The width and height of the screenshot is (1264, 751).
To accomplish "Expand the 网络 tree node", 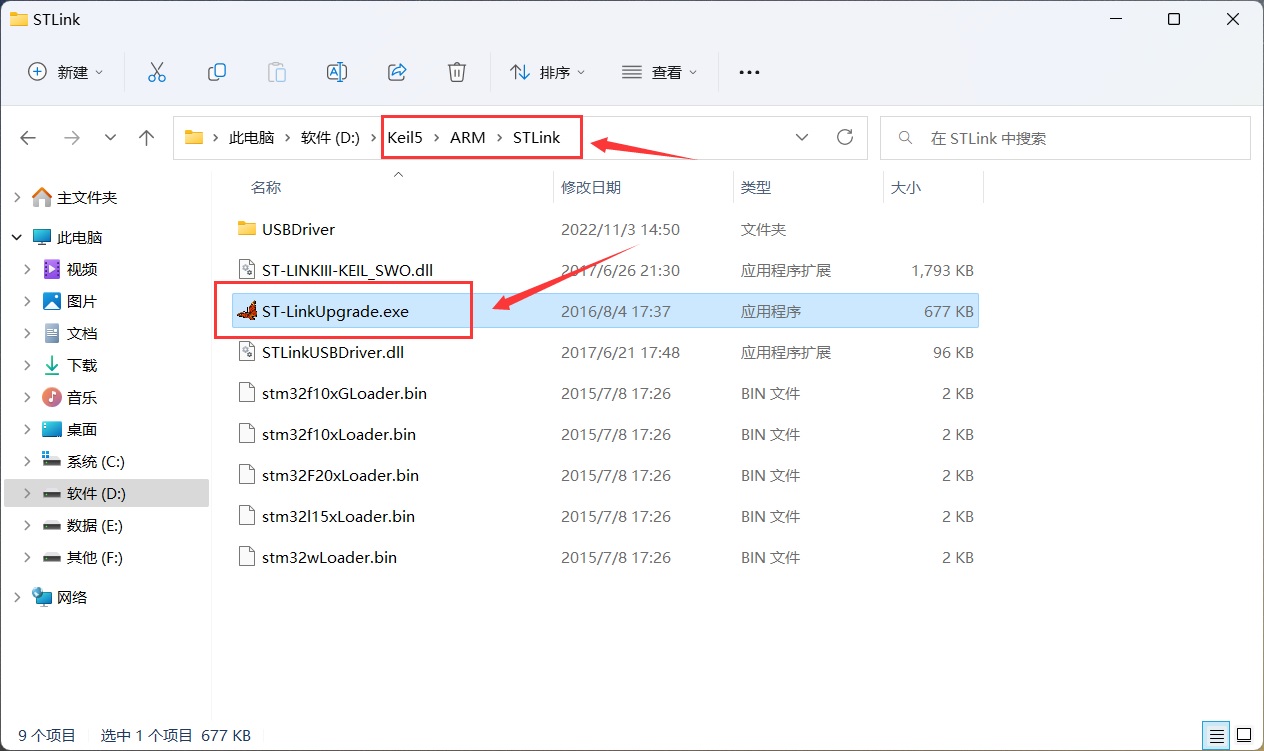I will (17, 597).
